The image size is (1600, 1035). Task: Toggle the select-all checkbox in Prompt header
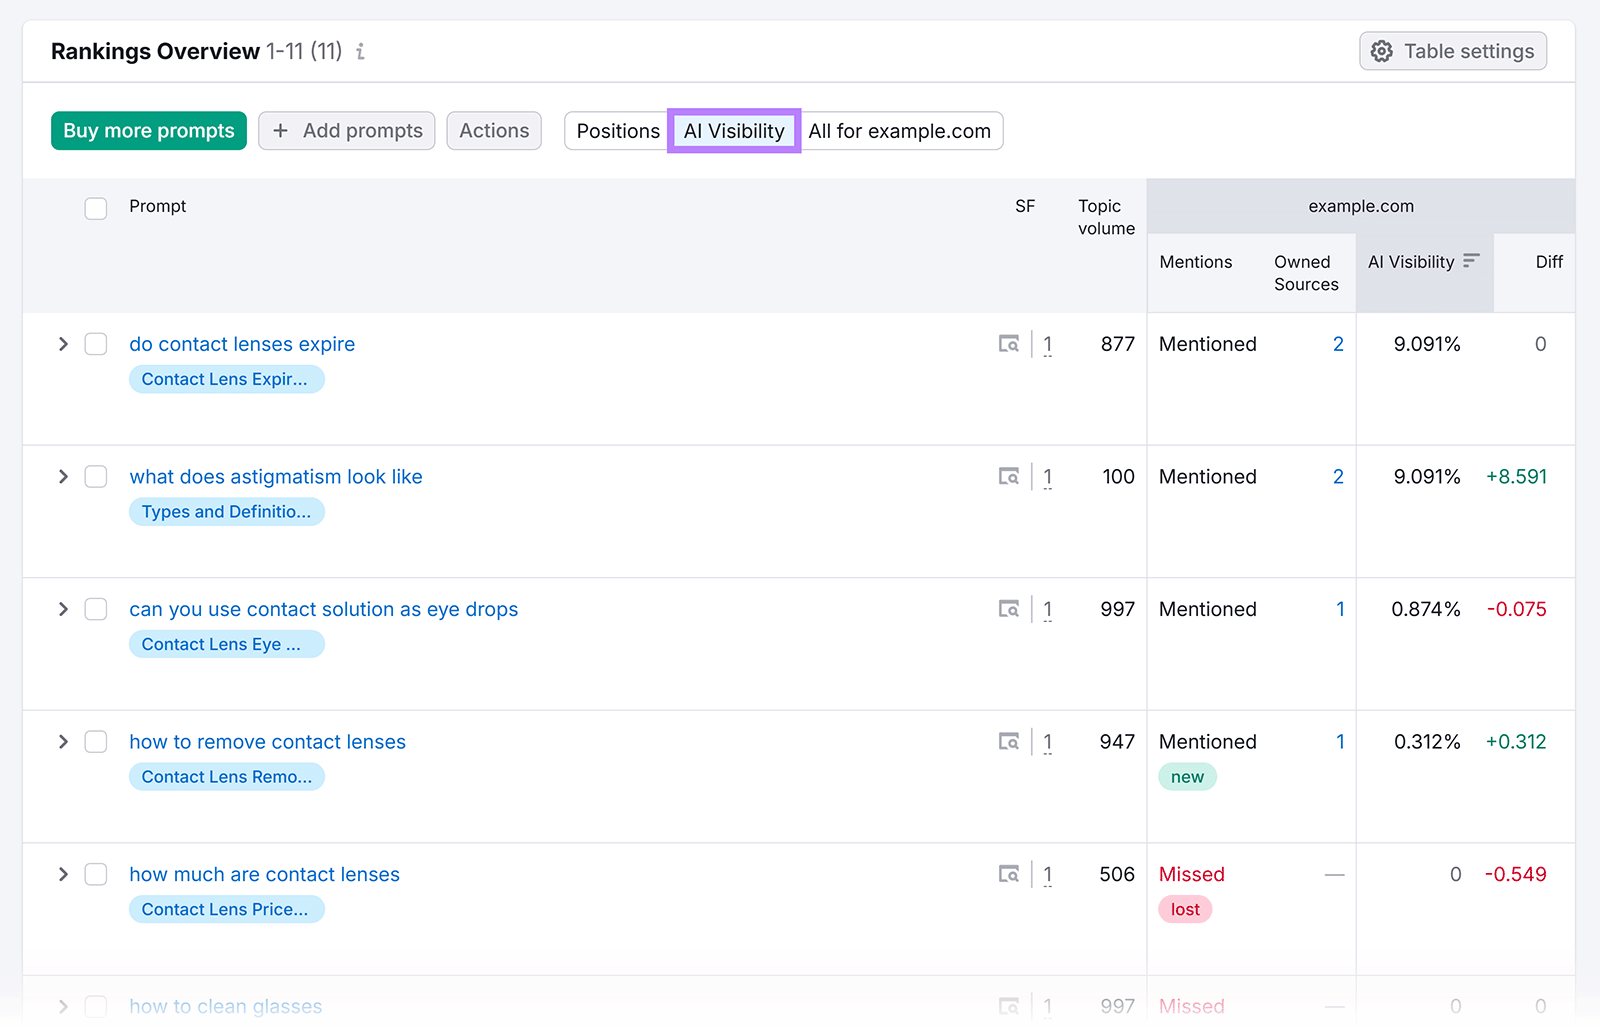pos(96,208)
